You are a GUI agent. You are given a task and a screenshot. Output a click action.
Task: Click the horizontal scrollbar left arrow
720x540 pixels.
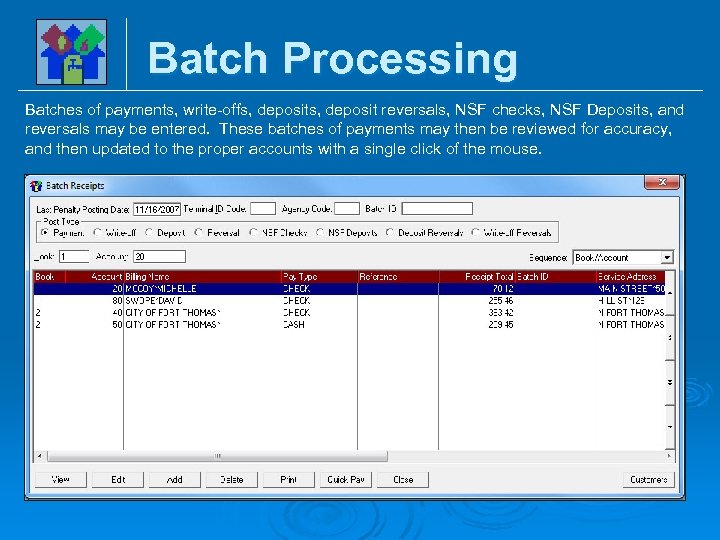click(x=40, y=456)
